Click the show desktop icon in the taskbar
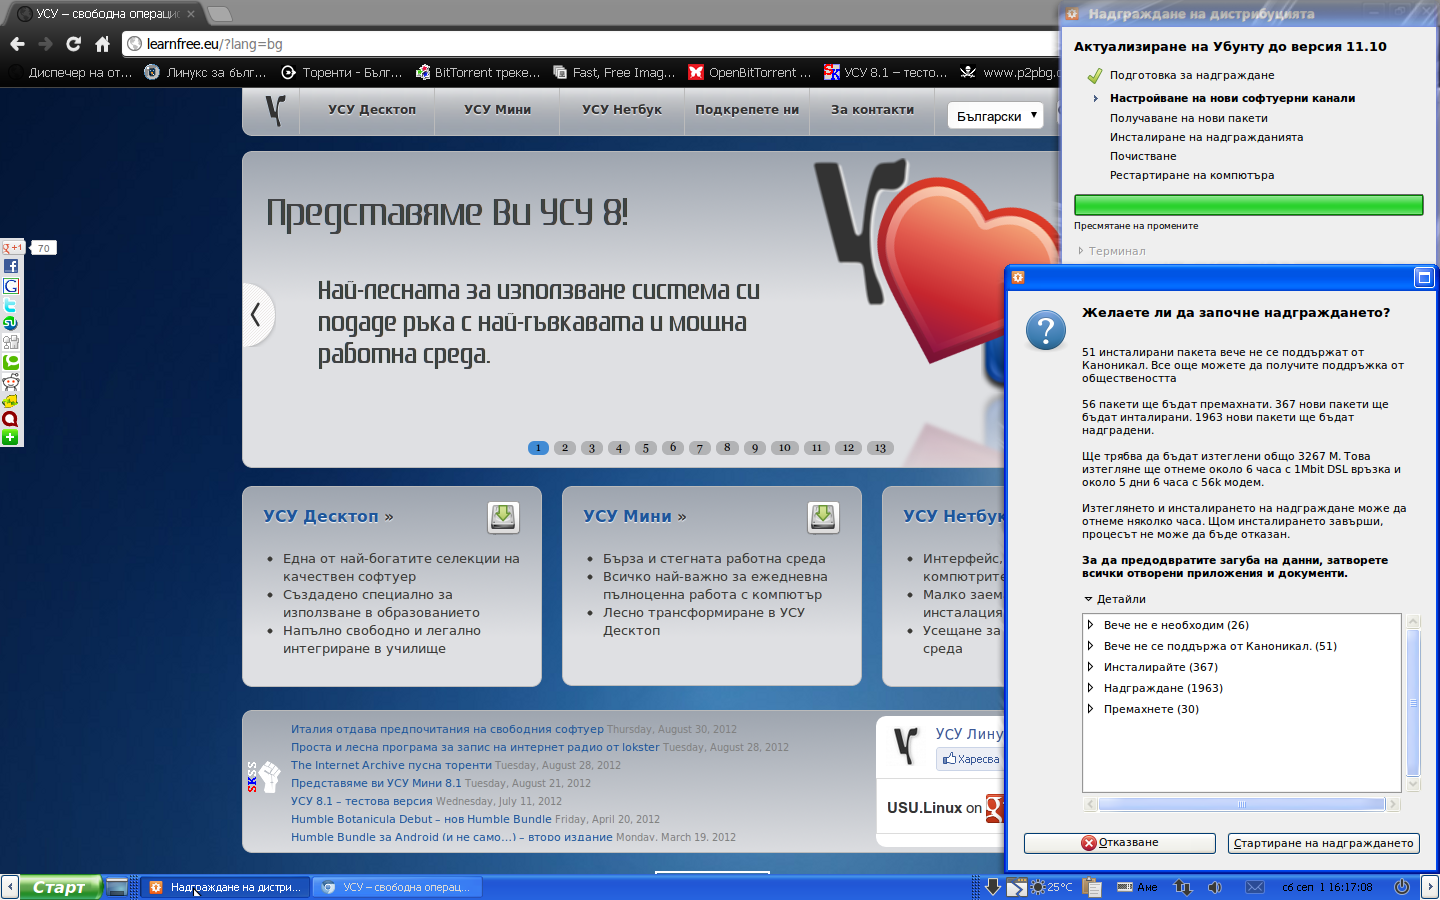Screen dimensions: 1440x900 click(x=117, y=887)
